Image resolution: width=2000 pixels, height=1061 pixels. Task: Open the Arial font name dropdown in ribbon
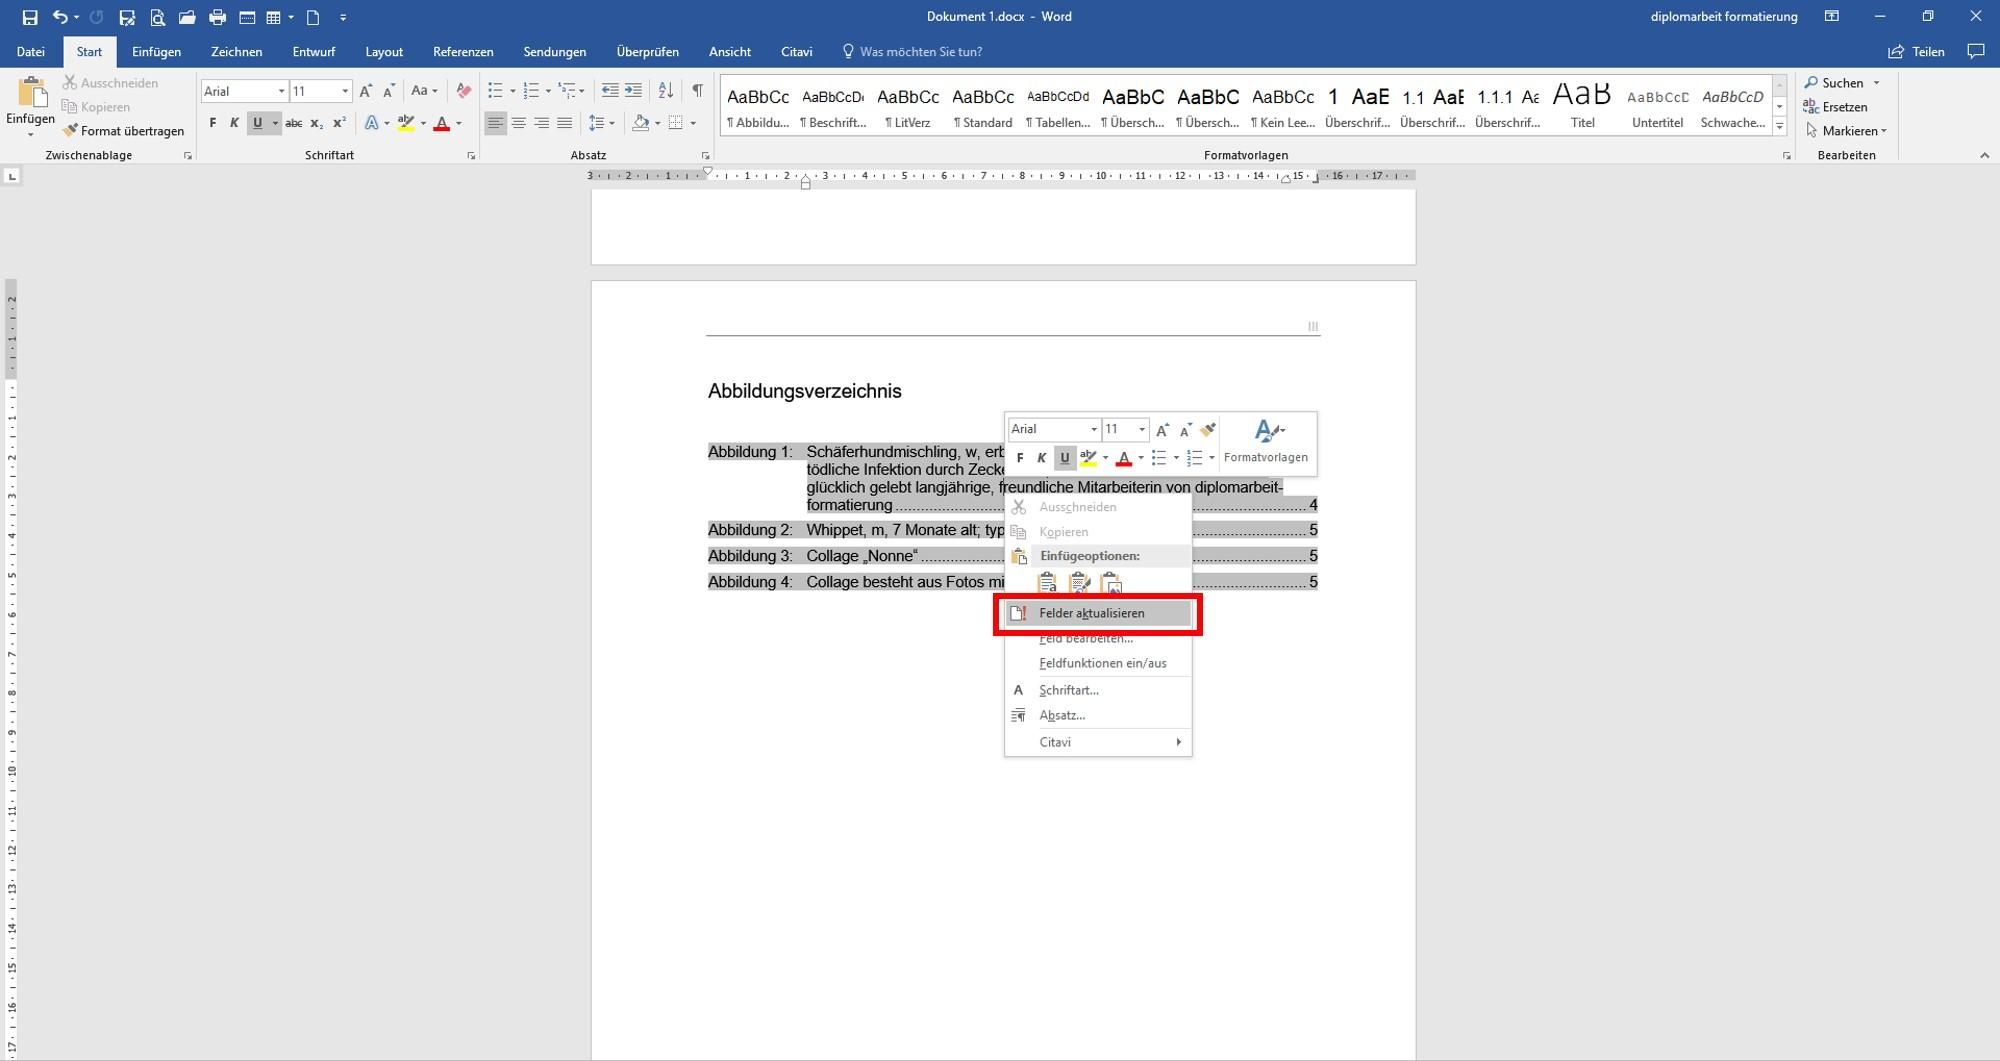281,91
